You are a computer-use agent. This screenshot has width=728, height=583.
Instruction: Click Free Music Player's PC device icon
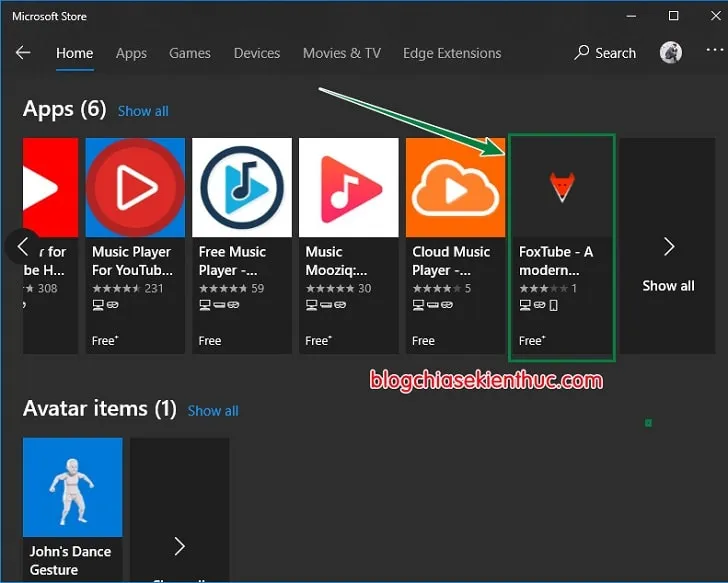205,305
